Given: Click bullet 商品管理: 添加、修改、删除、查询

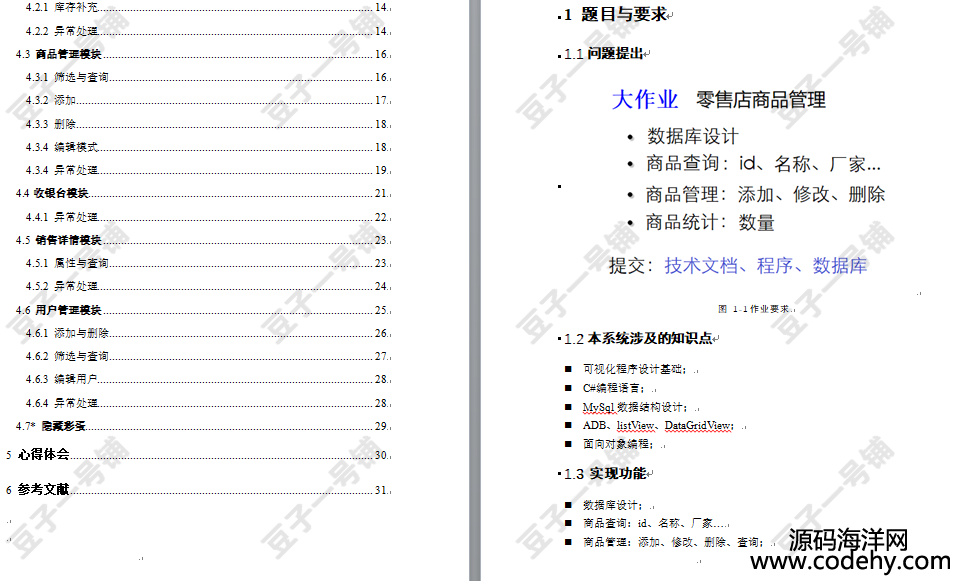Looking at the screenshot, I should pyautogui.click(x=673, y=542).
